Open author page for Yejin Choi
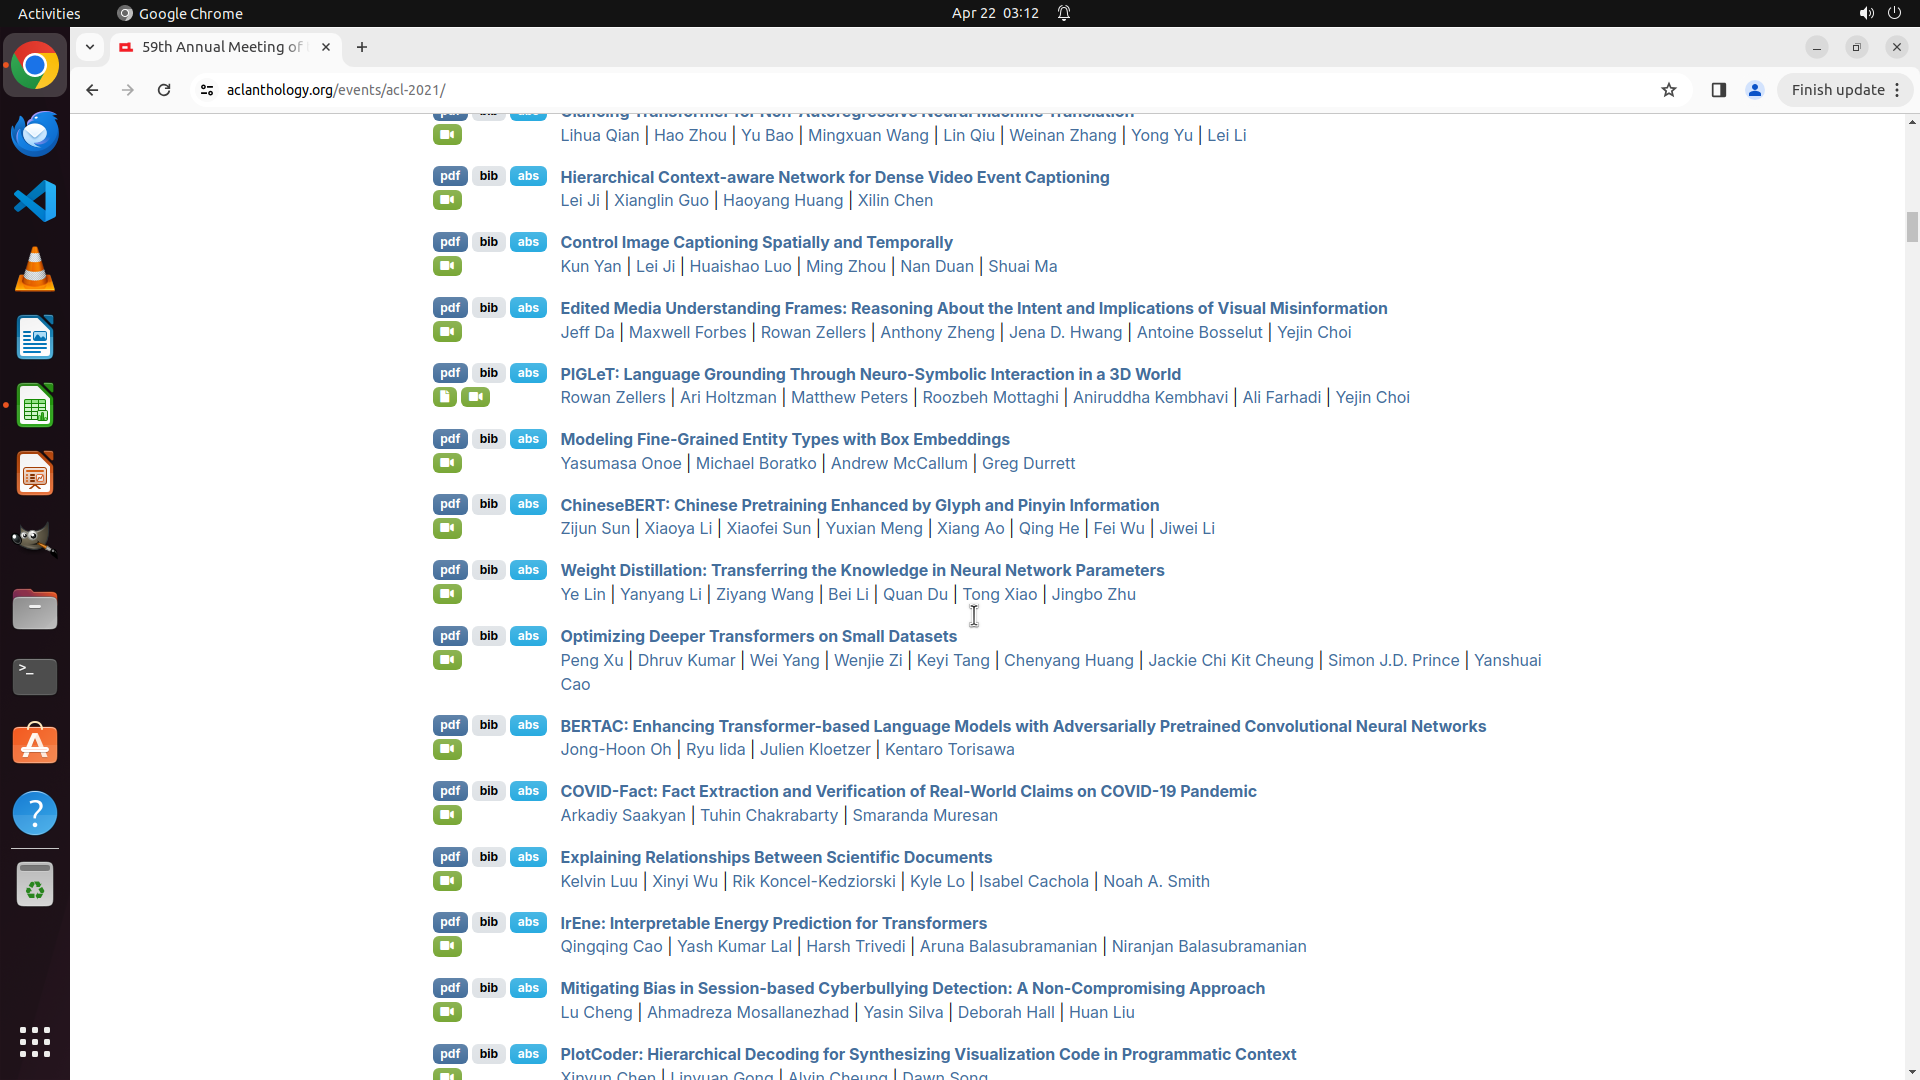The height and width of the screenshot is (1080, 1920). (x=1313, y=332)
